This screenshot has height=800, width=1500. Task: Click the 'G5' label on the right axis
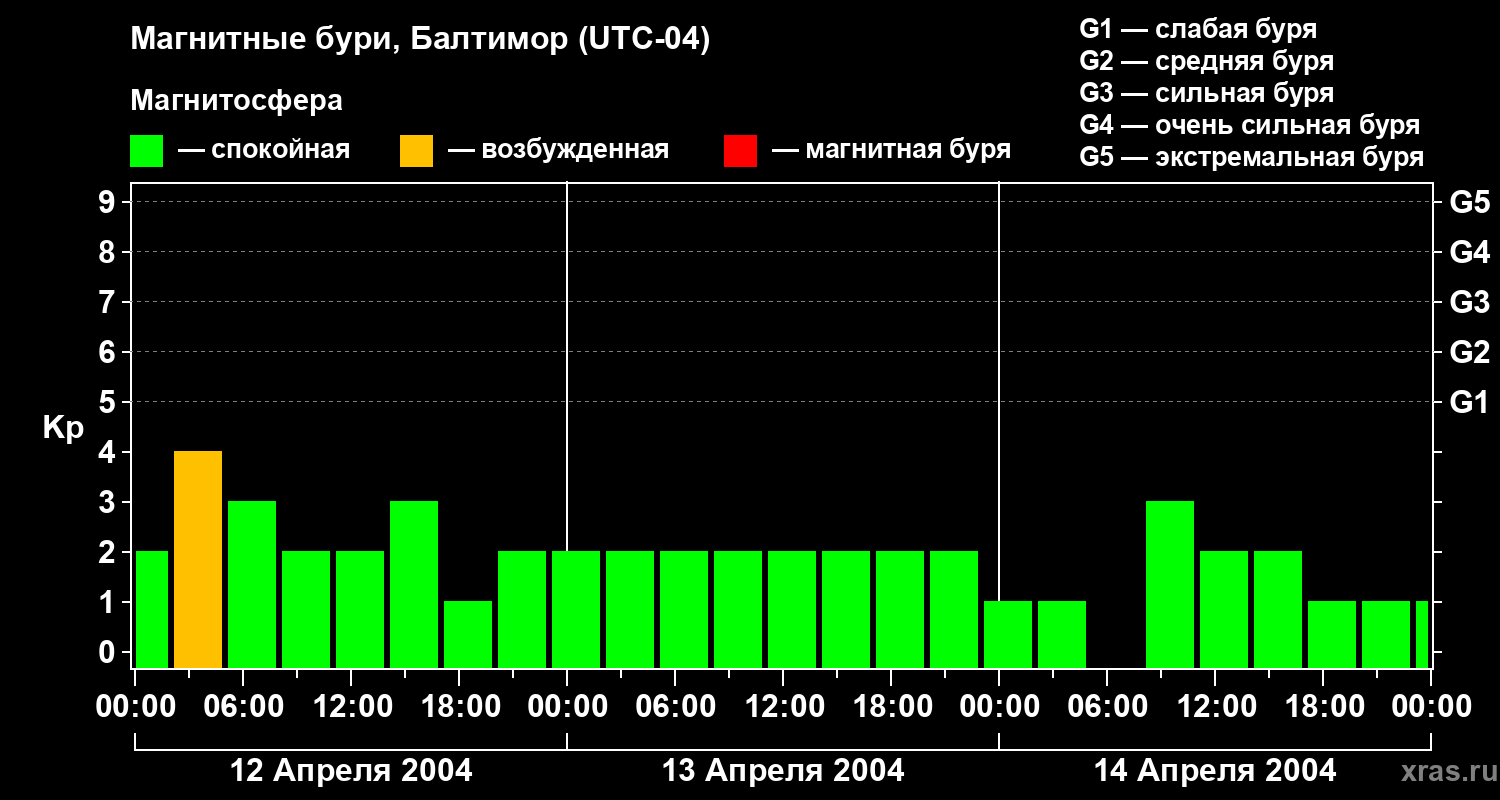click(x=1469, y=202)
